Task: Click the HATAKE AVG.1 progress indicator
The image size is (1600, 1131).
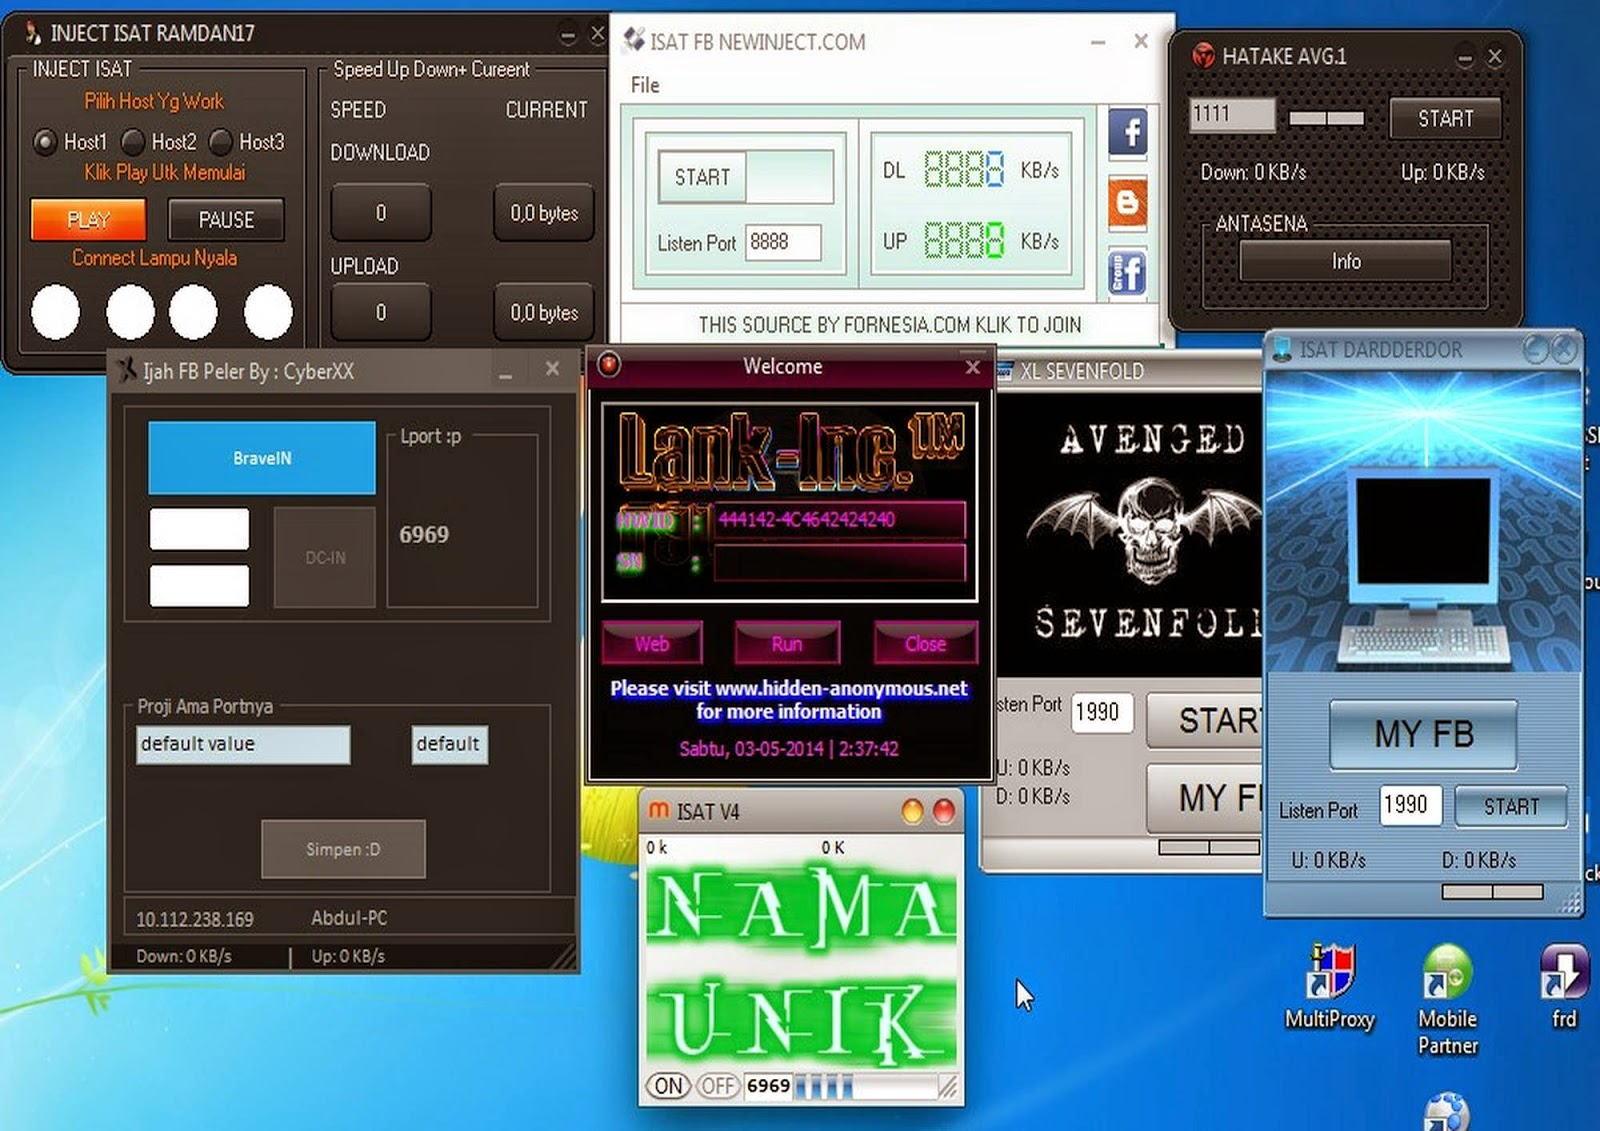Action: pyautogui.click(x=1327, y=118)
